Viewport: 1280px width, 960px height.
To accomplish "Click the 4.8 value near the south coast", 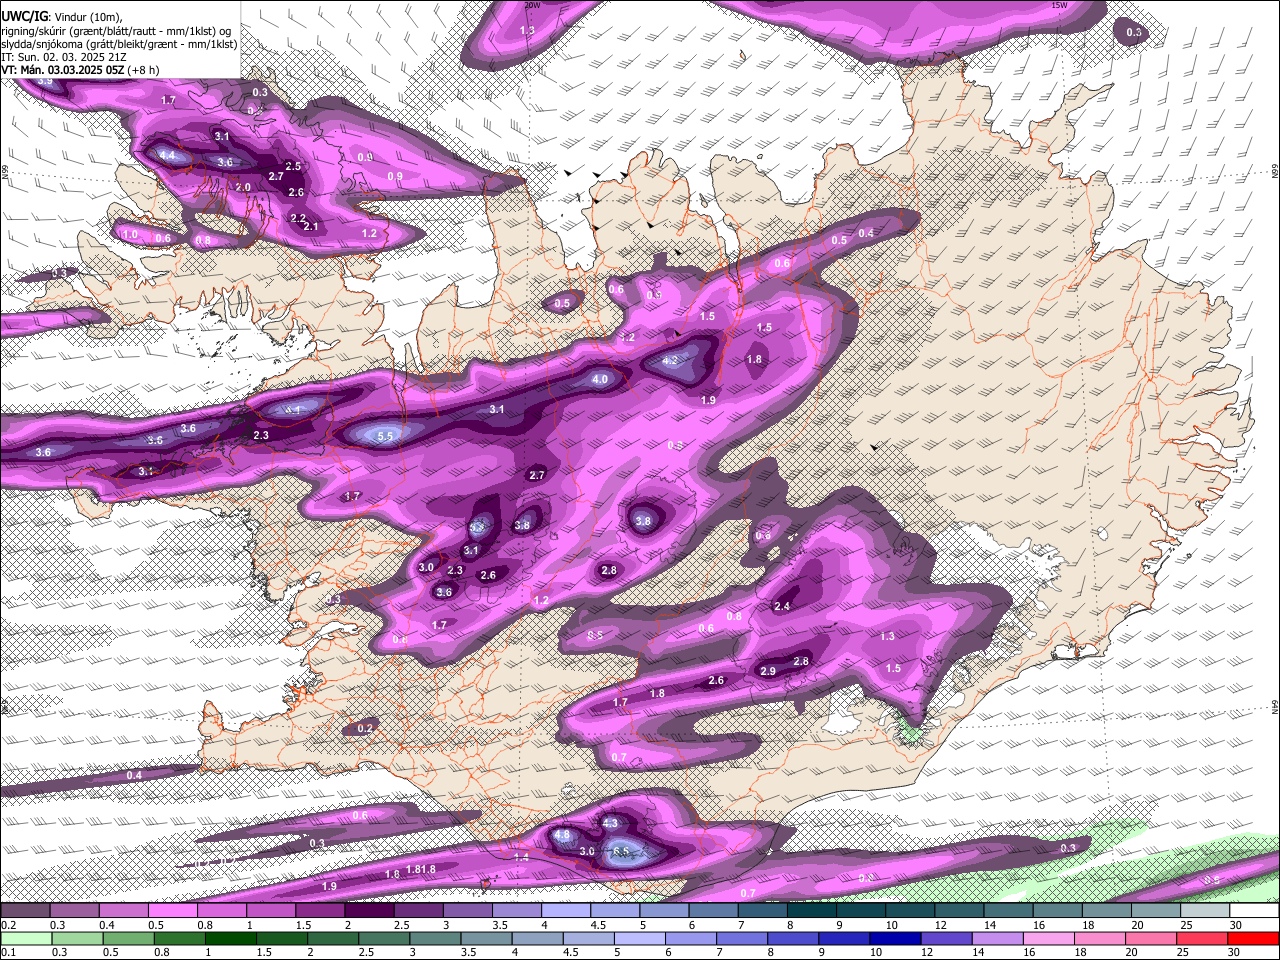I will click(x=561, y=835).
